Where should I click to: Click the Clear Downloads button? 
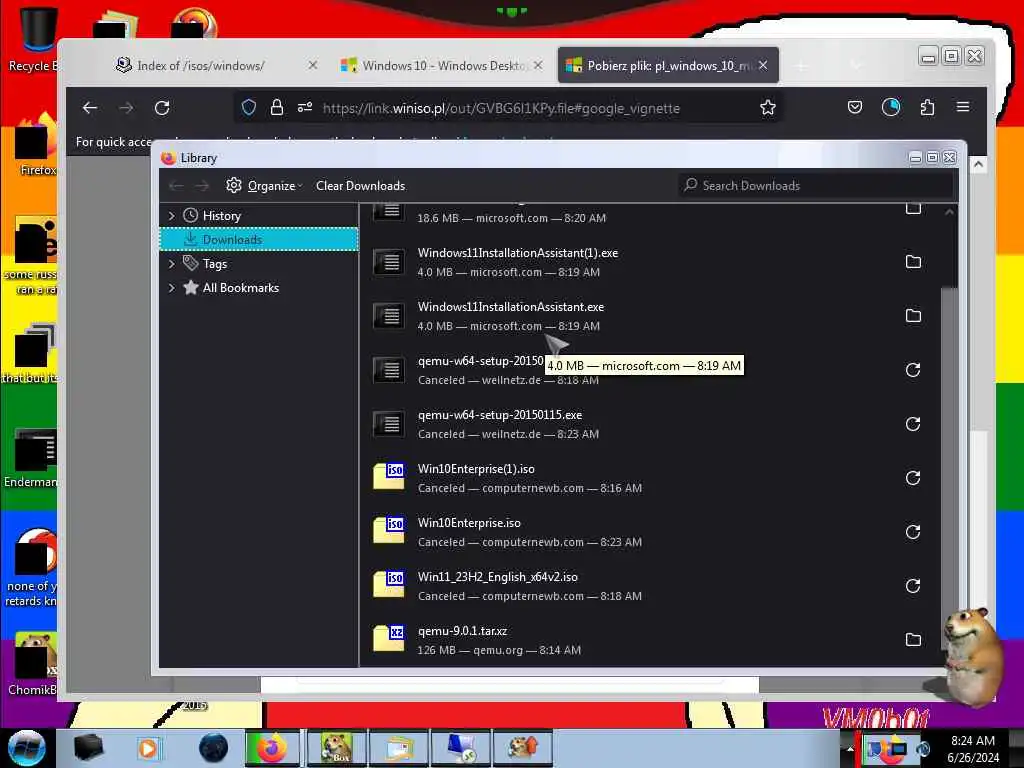[x=360, y=186]
